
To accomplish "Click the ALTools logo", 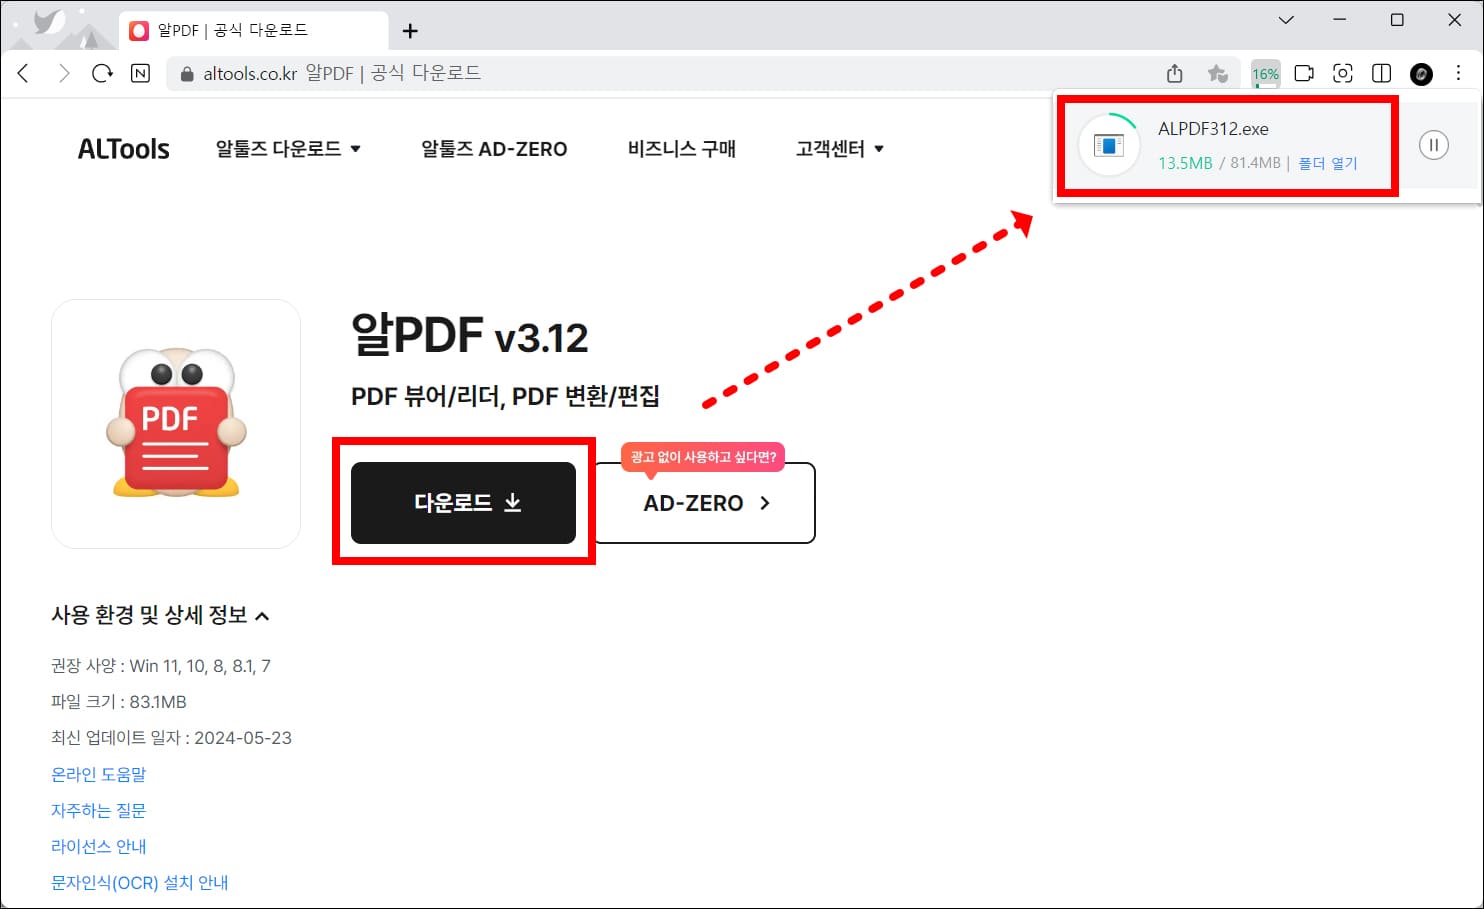I will coord(122,147).
